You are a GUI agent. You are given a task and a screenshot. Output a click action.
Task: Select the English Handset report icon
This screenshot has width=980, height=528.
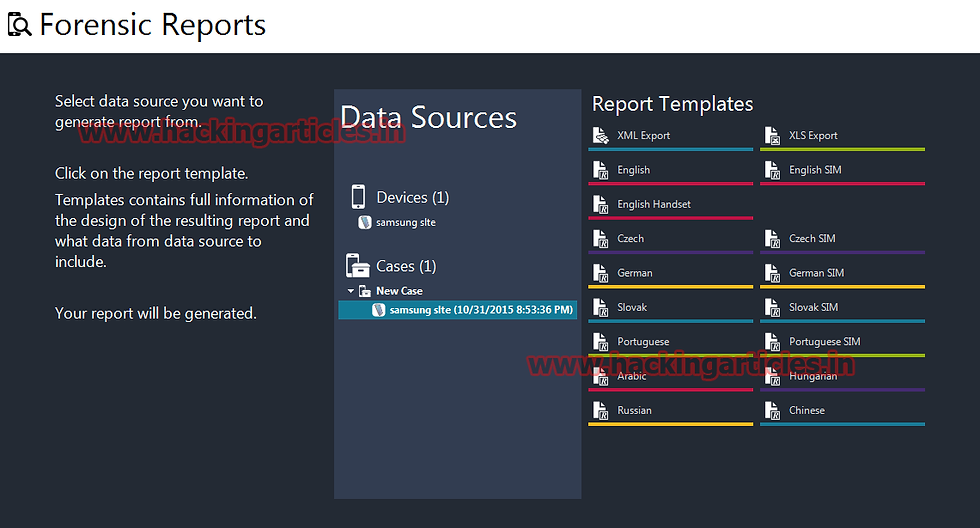pyautogui.click(x=600, y=204)
